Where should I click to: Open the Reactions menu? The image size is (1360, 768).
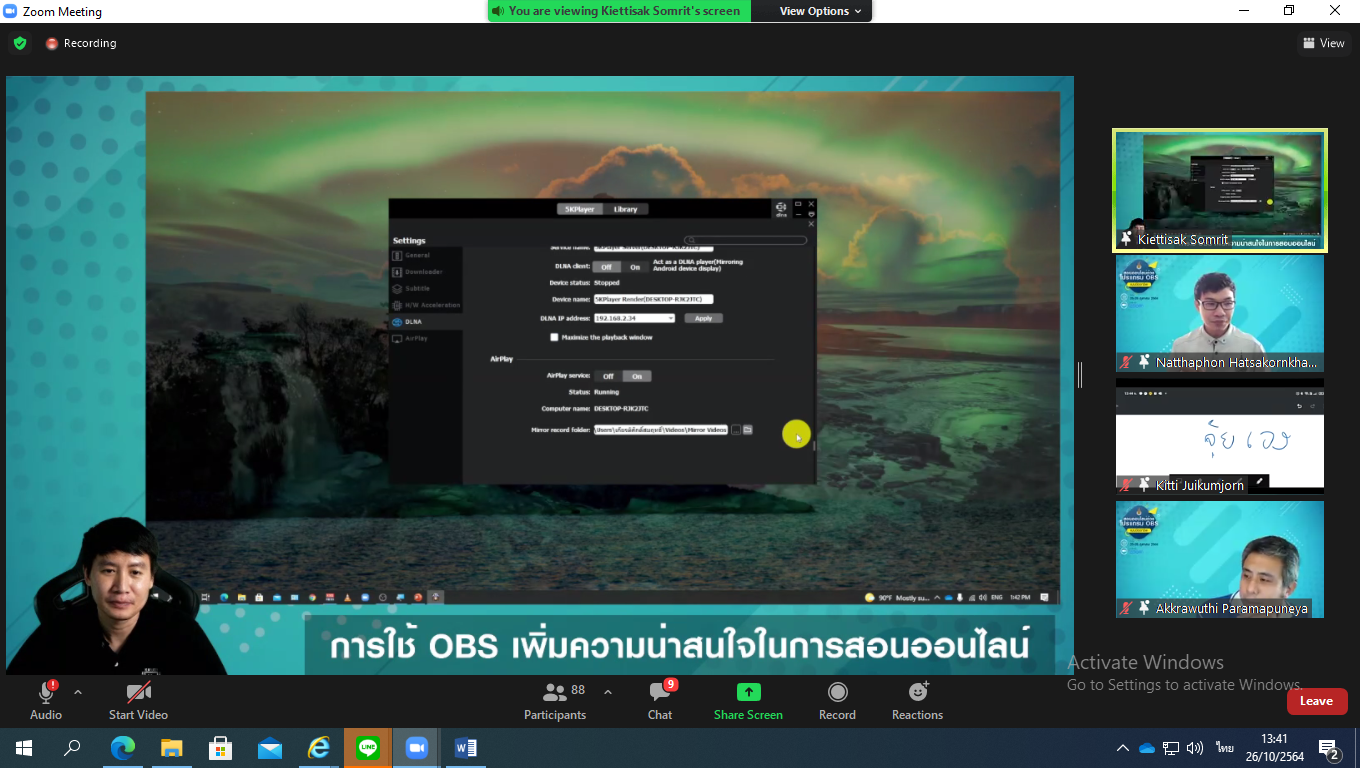tap(917, 700)
